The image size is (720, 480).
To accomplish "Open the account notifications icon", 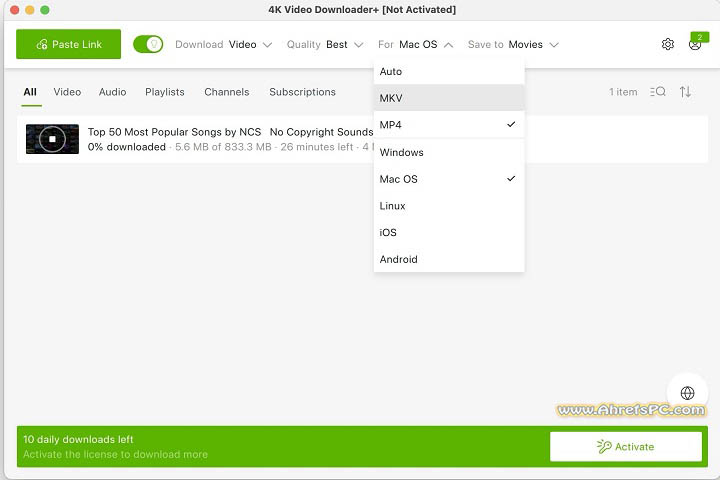I will coord(695,45).
